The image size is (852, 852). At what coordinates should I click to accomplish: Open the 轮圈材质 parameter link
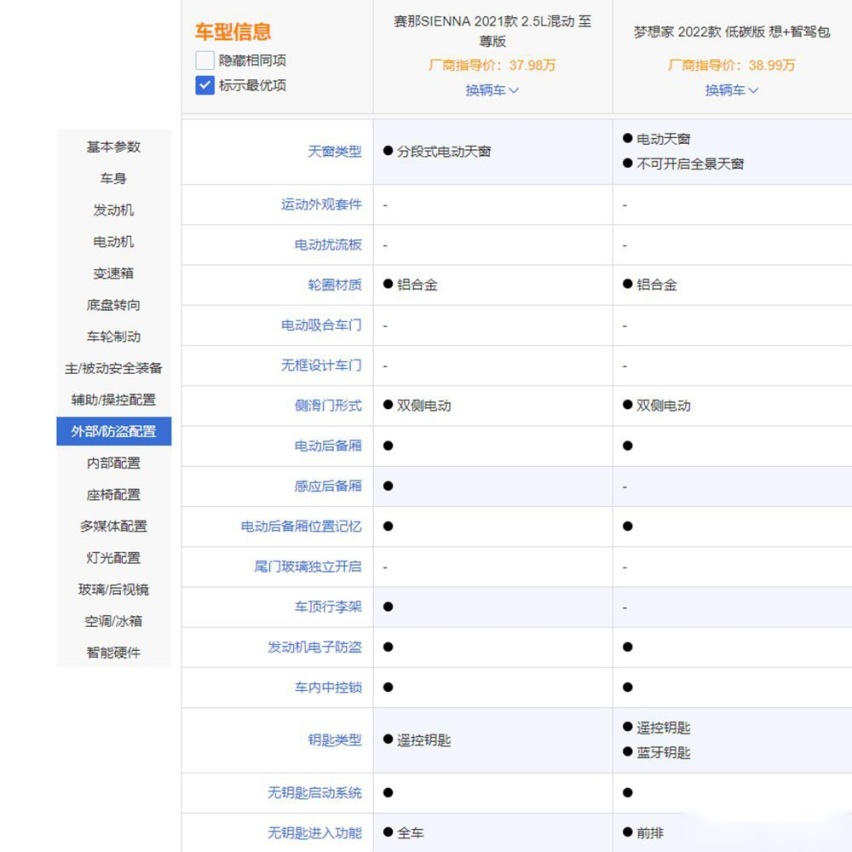click(x=334, y=285)
